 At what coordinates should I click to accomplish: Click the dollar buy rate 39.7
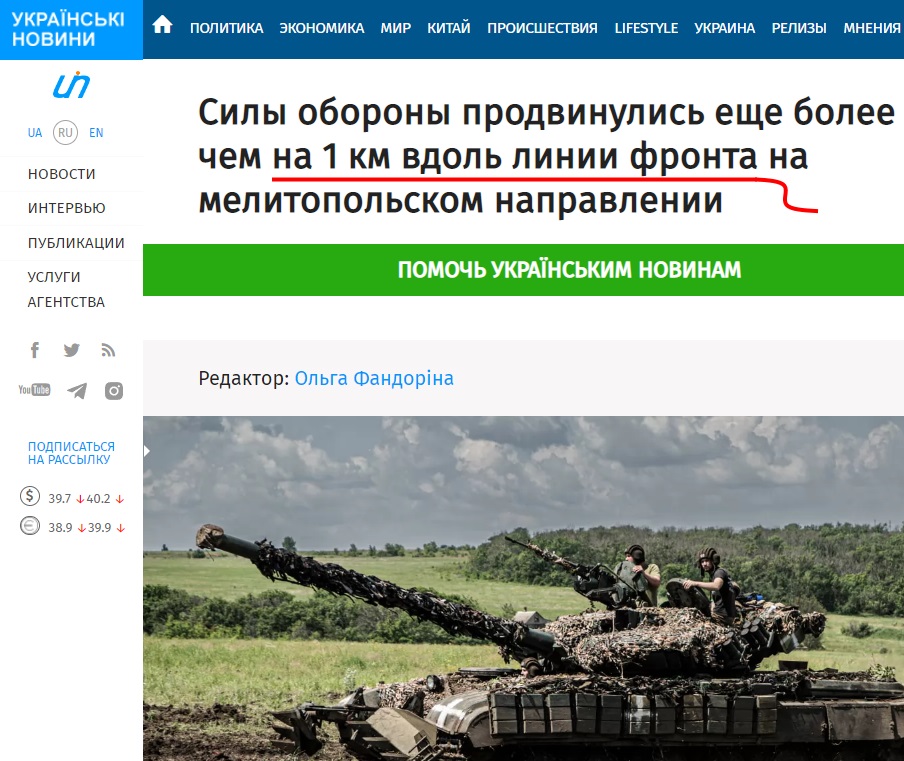[59, 498]
